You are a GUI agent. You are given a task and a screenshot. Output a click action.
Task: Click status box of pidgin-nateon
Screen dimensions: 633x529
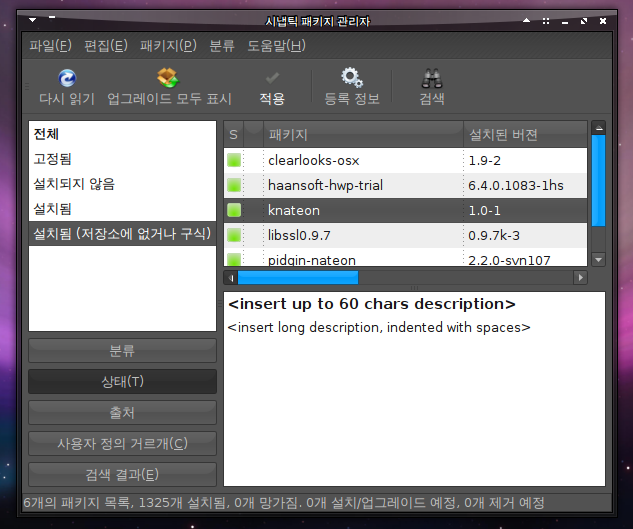point(234,259)
